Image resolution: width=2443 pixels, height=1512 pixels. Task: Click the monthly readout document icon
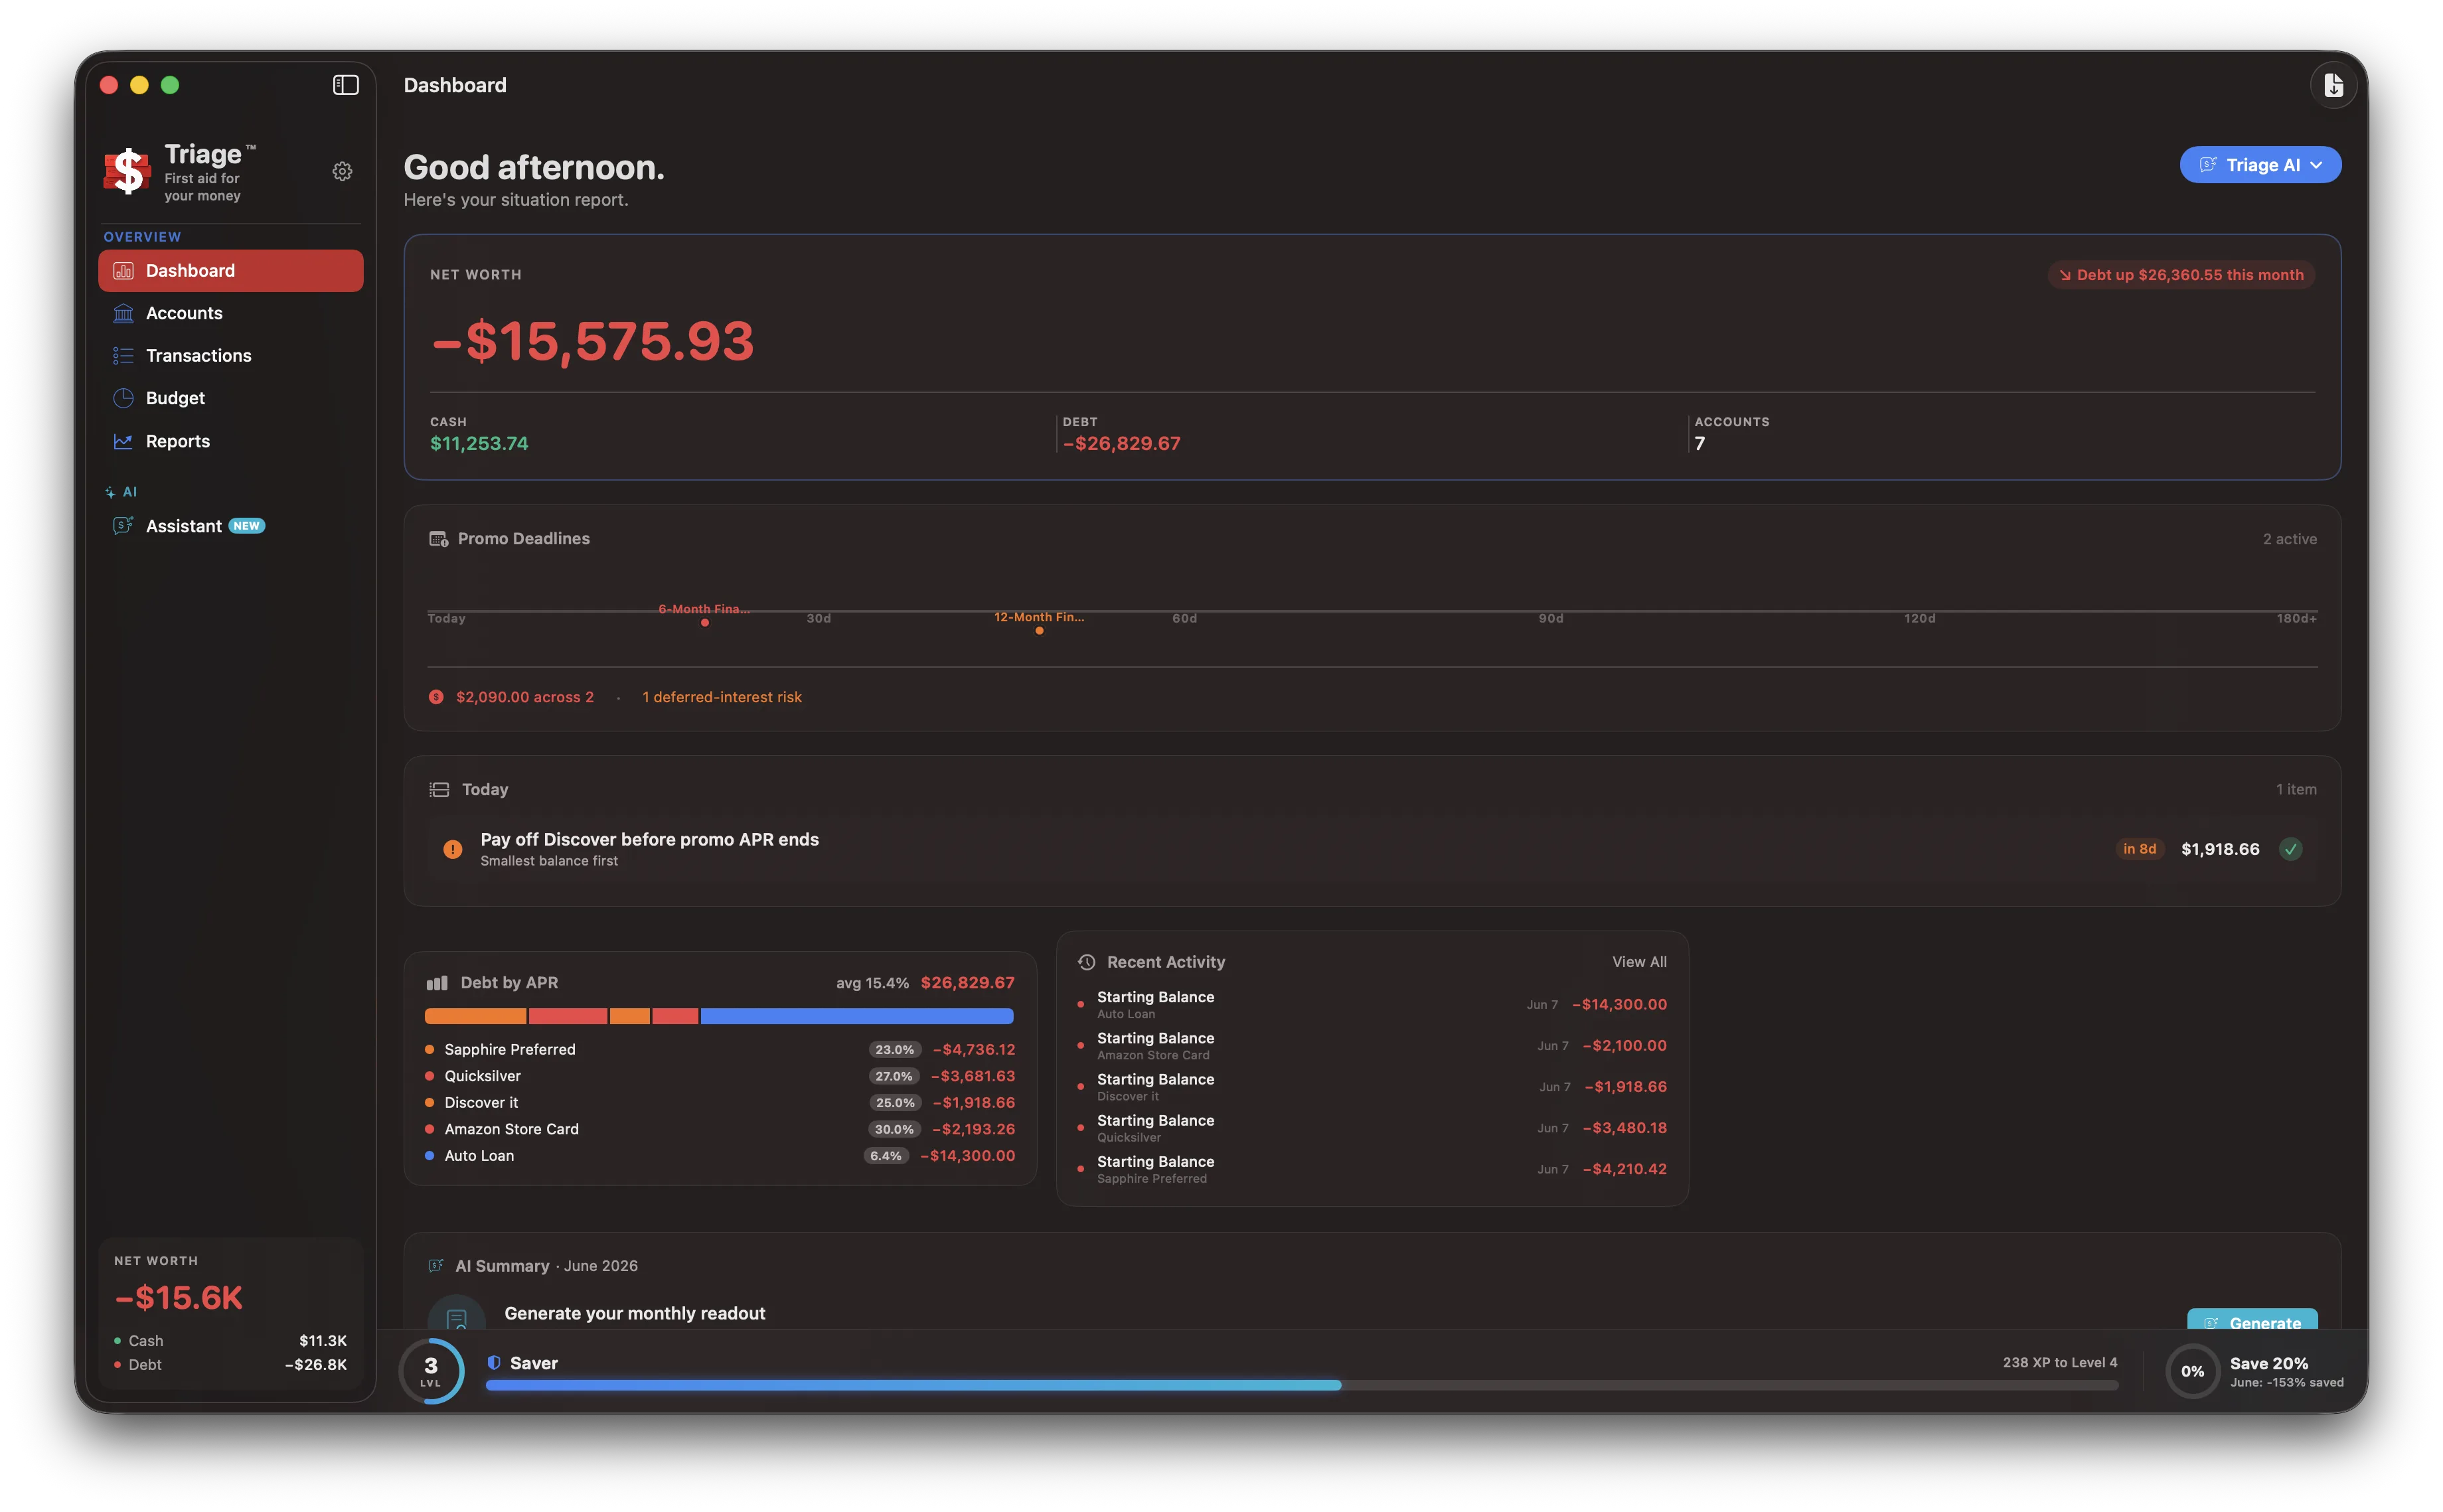coord(456,1314)
